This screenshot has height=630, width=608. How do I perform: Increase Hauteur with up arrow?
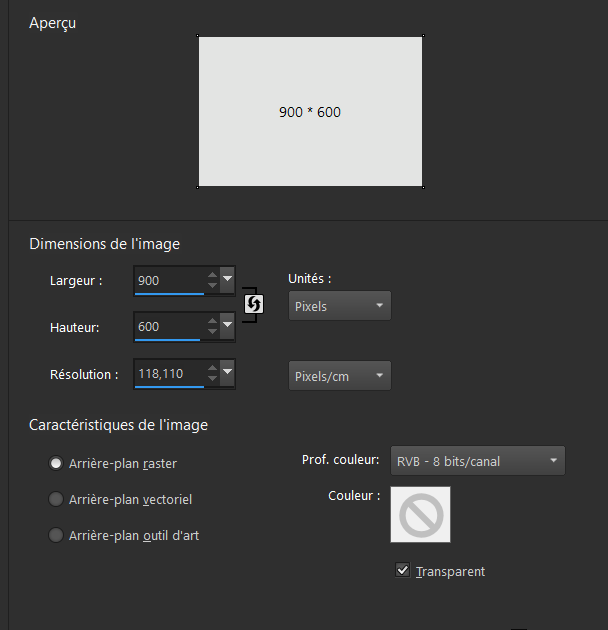pyautogui.click(x=211, y=321)
